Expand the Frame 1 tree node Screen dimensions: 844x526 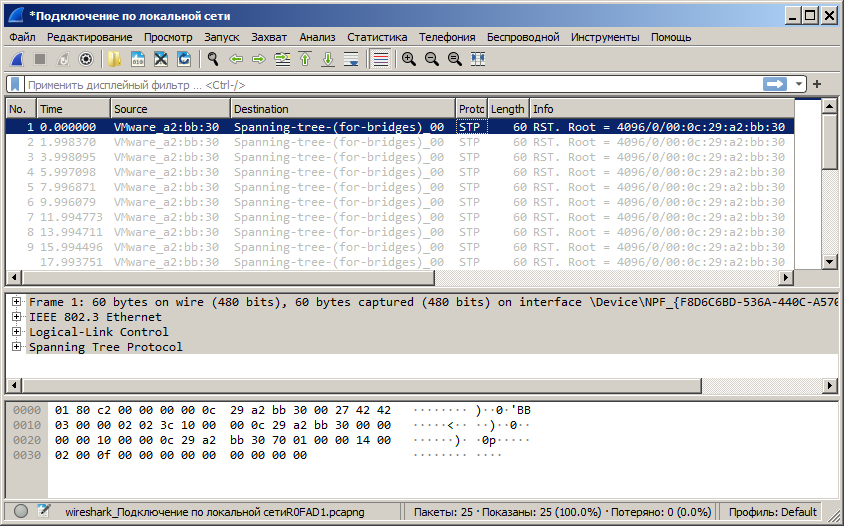click(17, 301)
